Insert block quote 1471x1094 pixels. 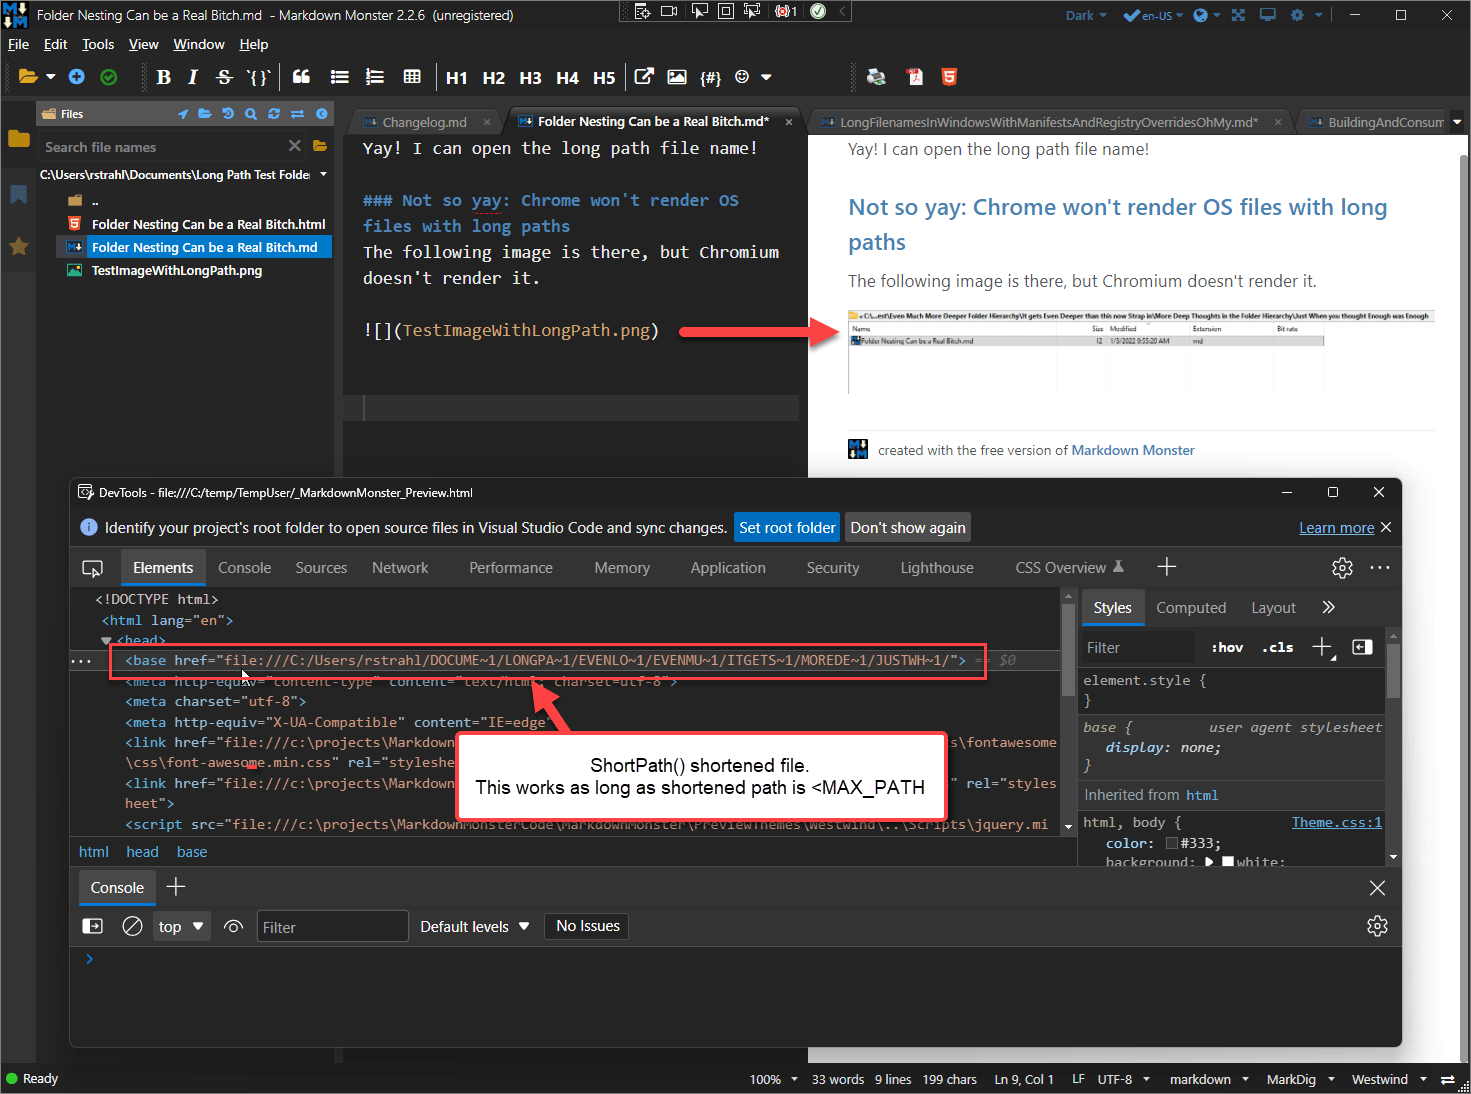(x=301, y=77)
